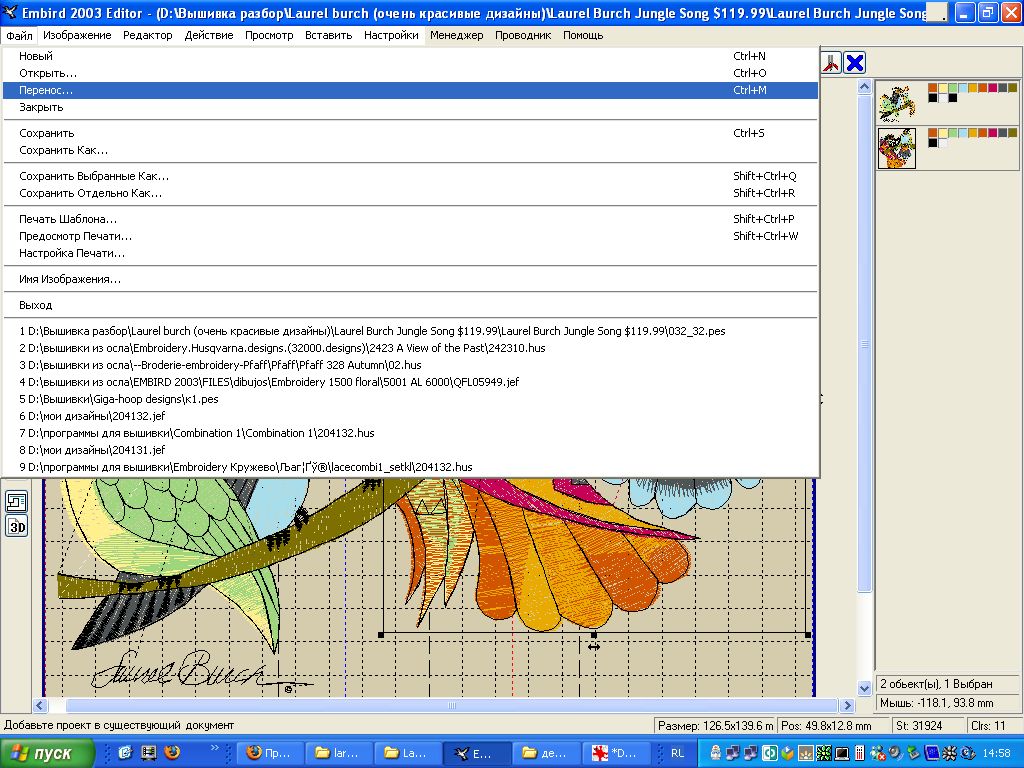Select the first design thumbnail in object panel
This screenshot has height=768, width=1024.
(897, 102)
